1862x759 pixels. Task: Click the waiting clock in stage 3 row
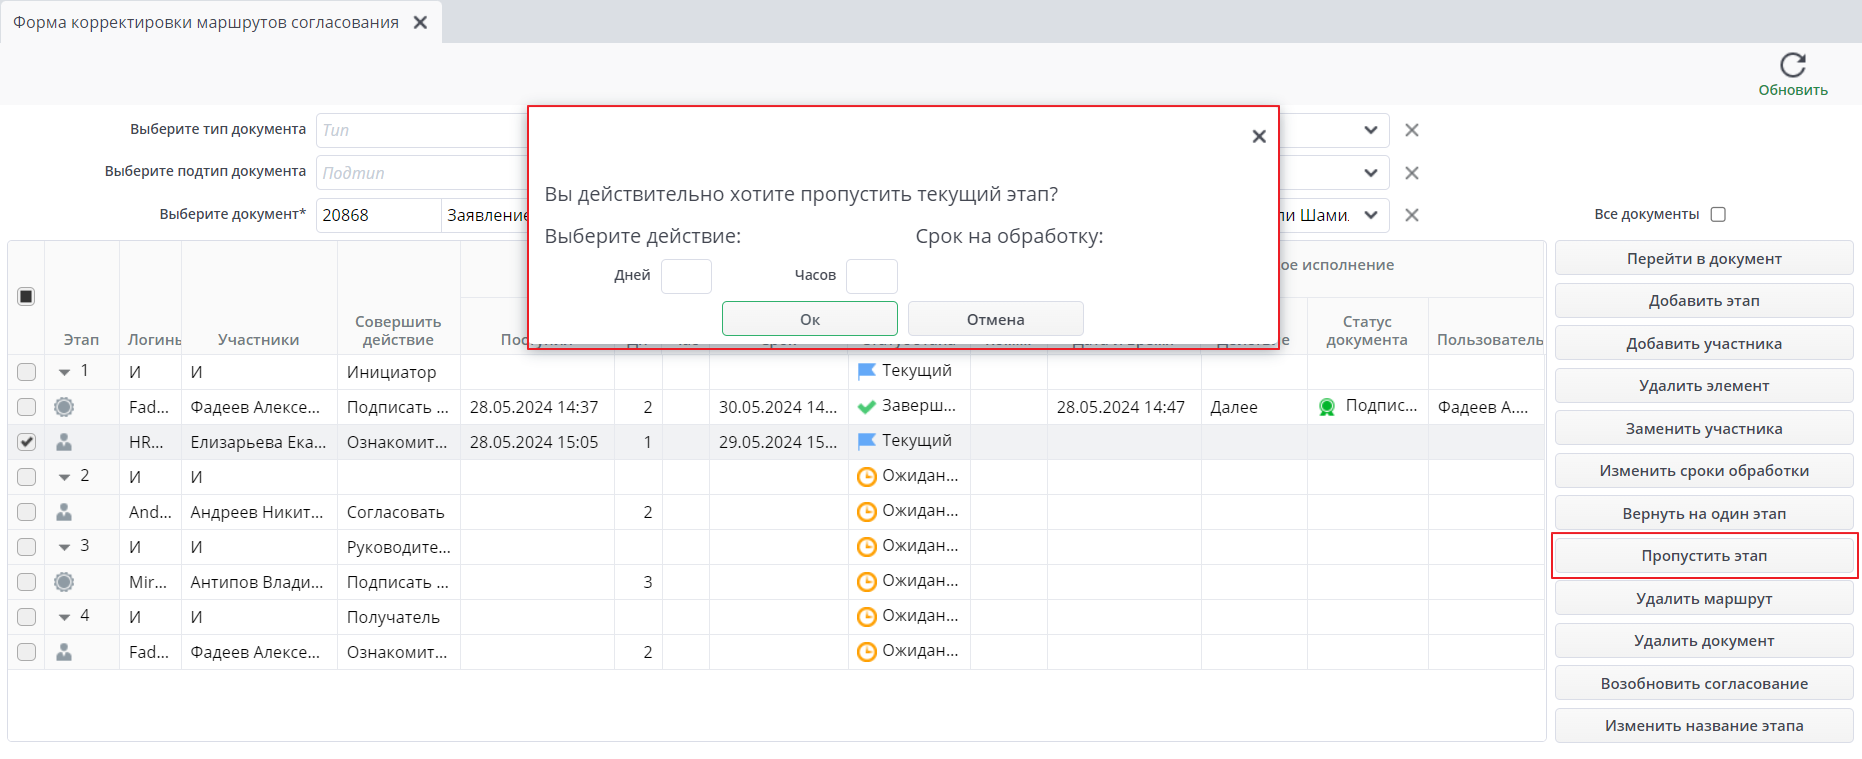click(x=867, y=547)
